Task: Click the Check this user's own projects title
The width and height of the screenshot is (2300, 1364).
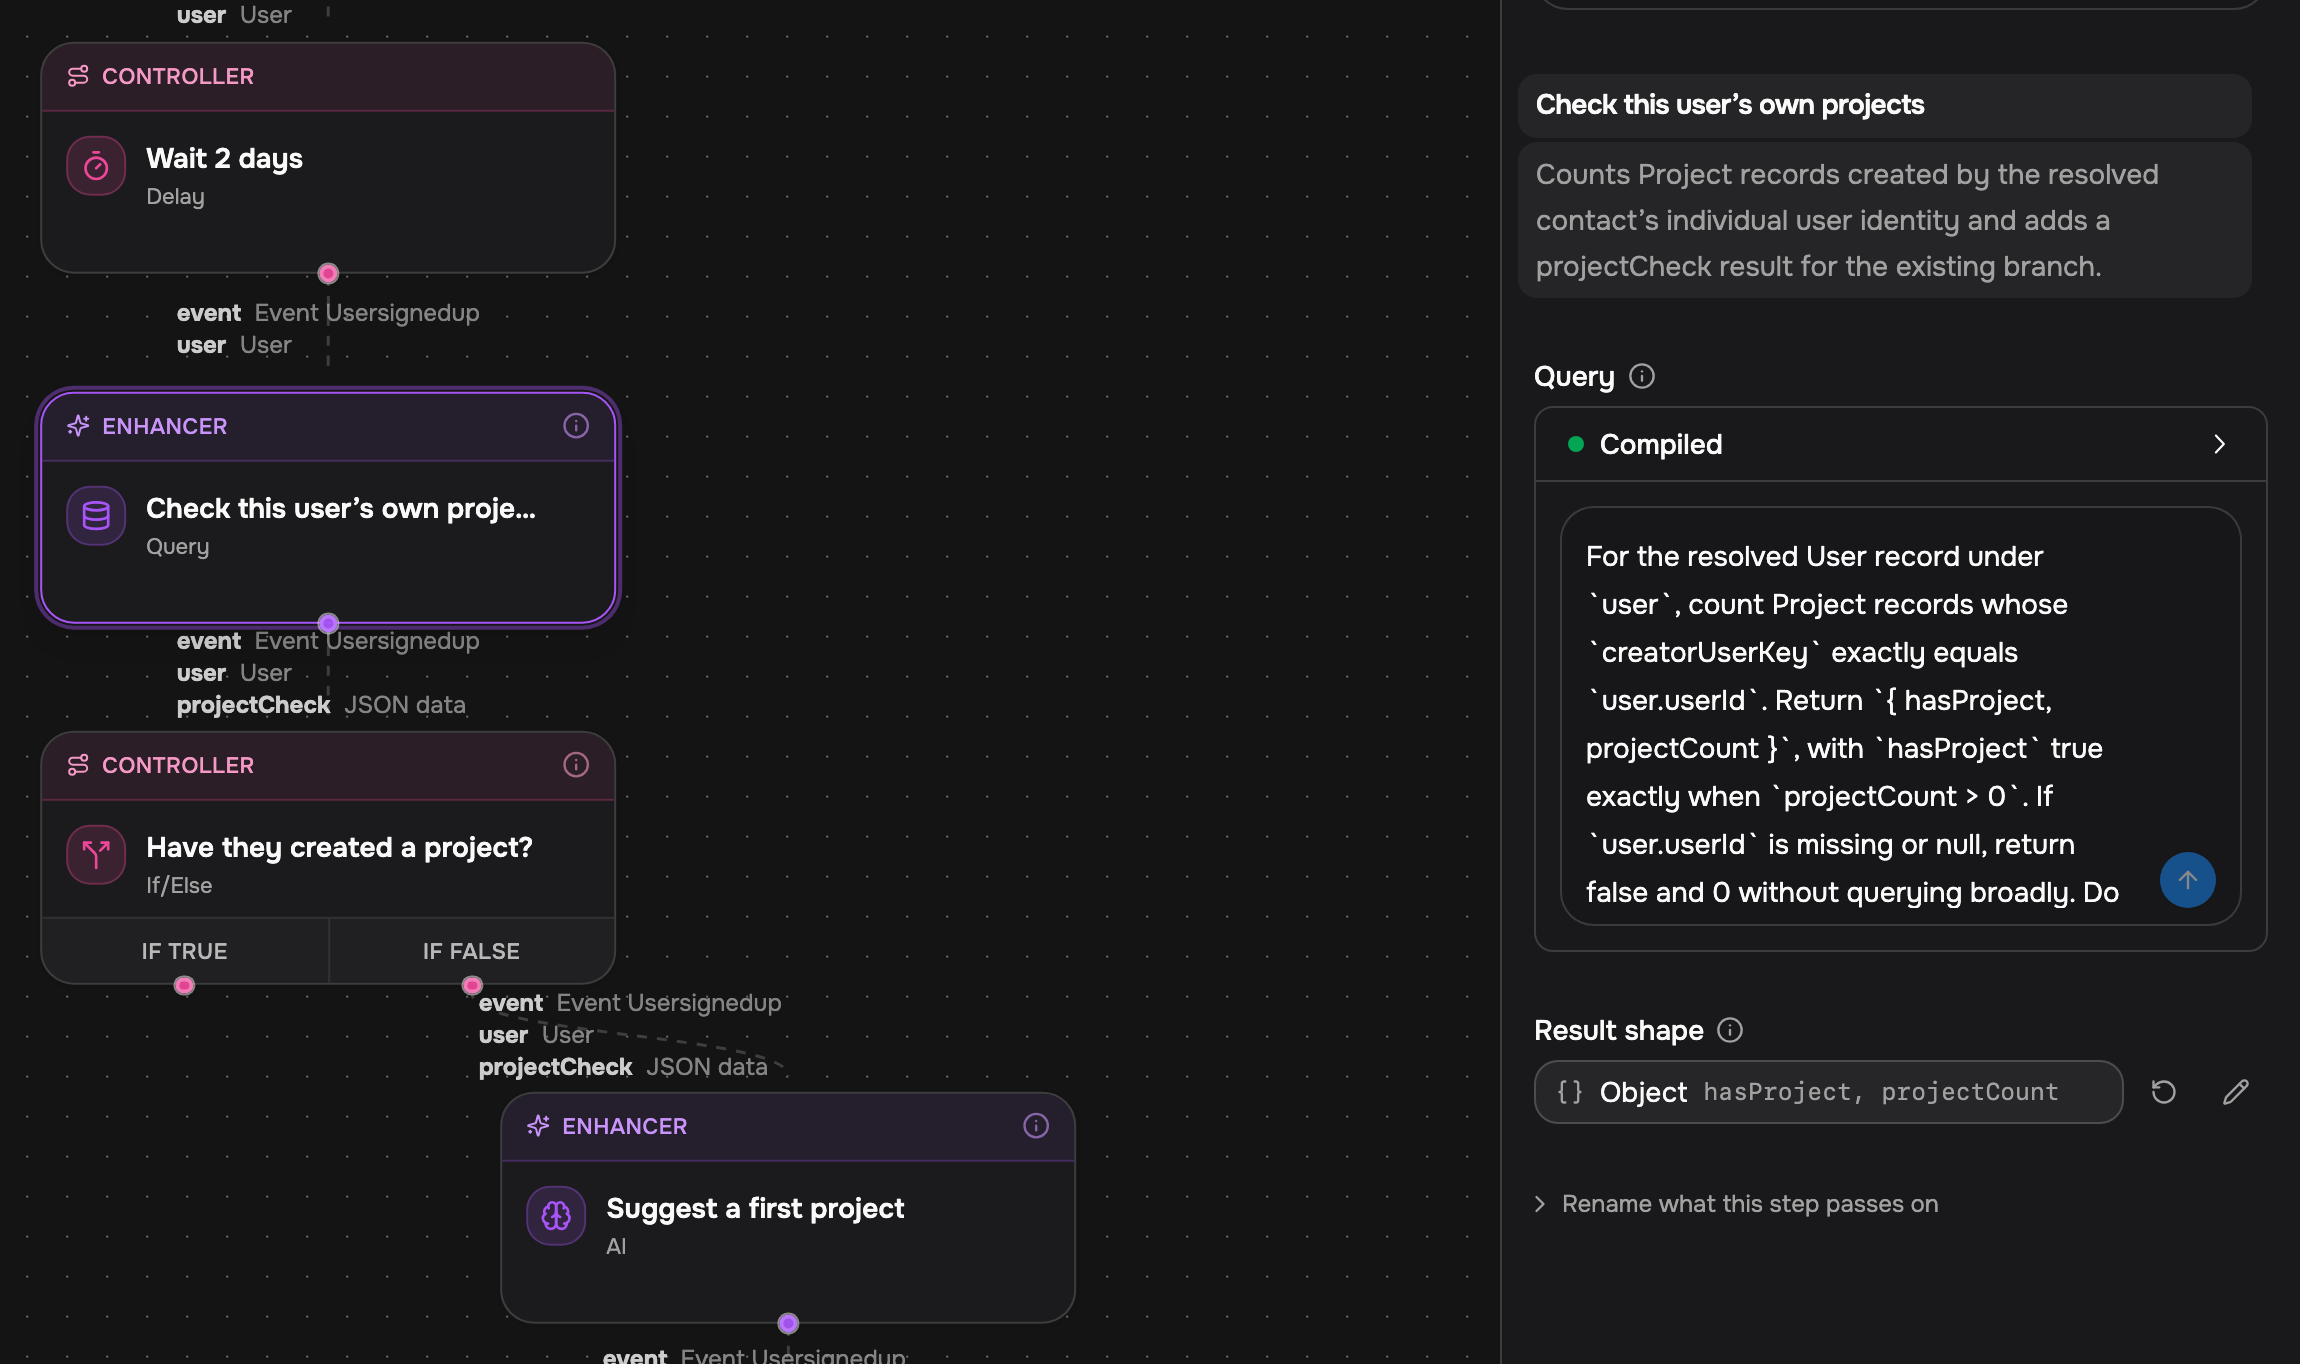Action: [x=1730, y=105]
